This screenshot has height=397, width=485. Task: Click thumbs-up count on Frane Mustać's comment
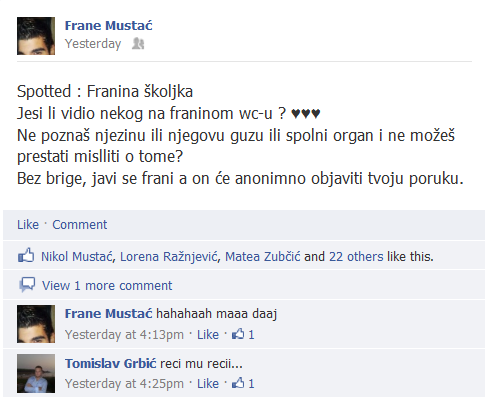(x=243, y=334)
